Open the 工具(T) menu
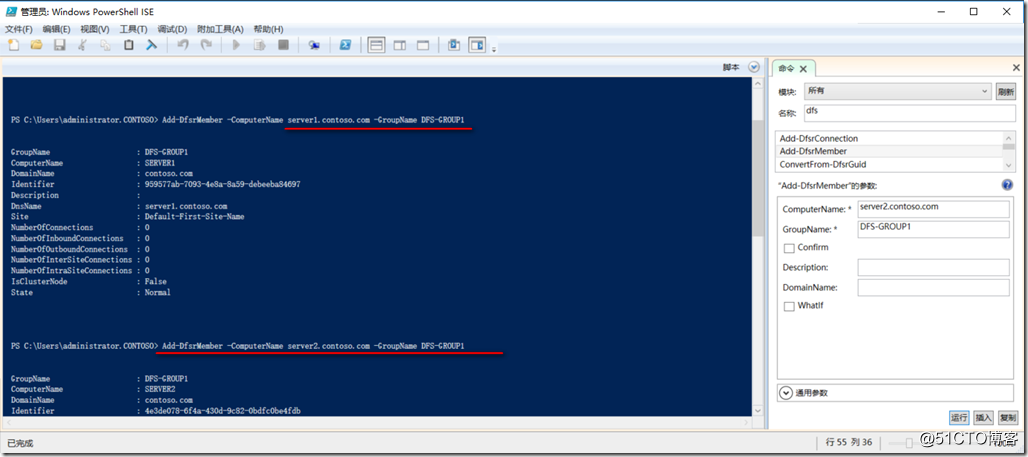The width and height of the screenshot is (1028, 457). click(133, 30)
